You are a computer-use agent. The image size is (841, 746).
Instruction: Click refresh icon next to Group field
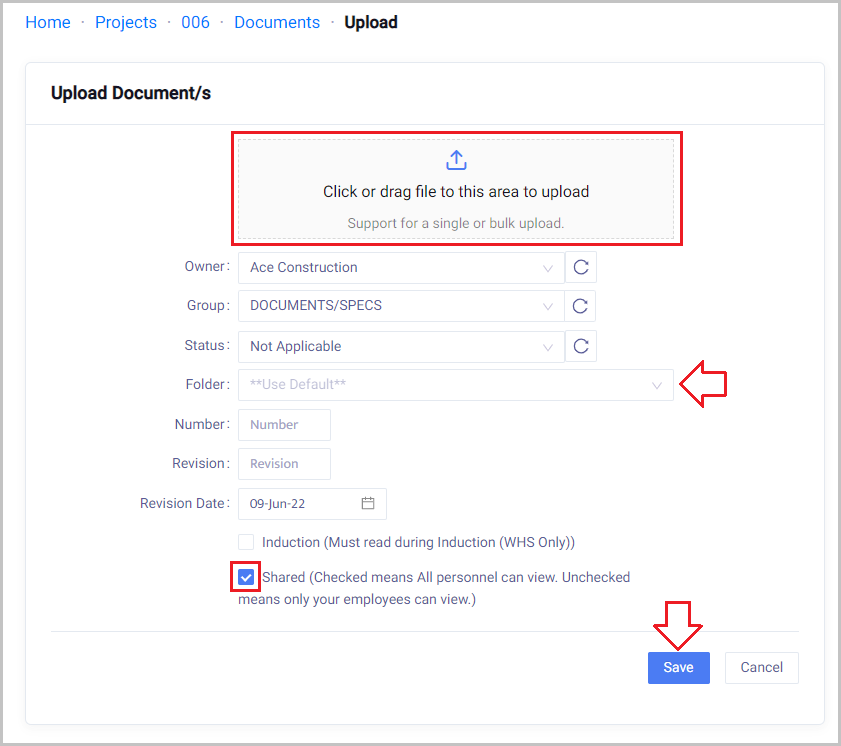tap(581, 306)
